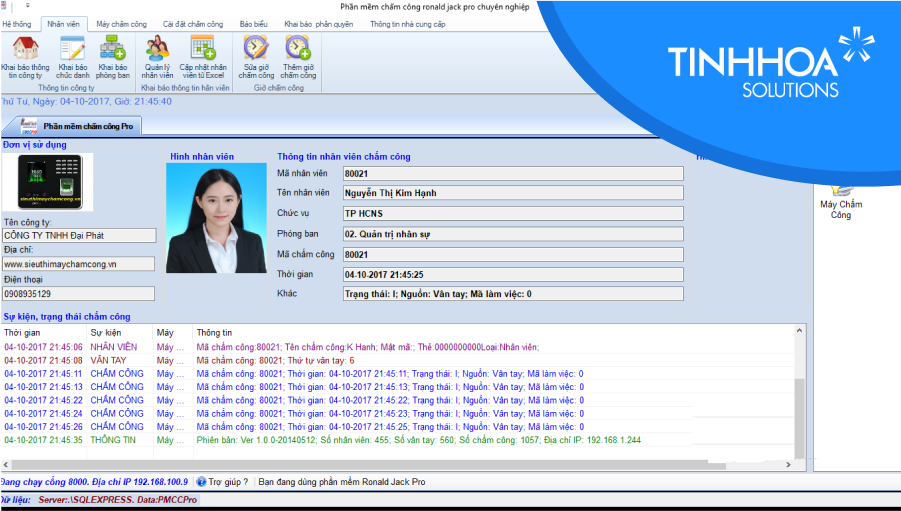
Task: Click the date and time header line
Action: click(x=86, y=101)
